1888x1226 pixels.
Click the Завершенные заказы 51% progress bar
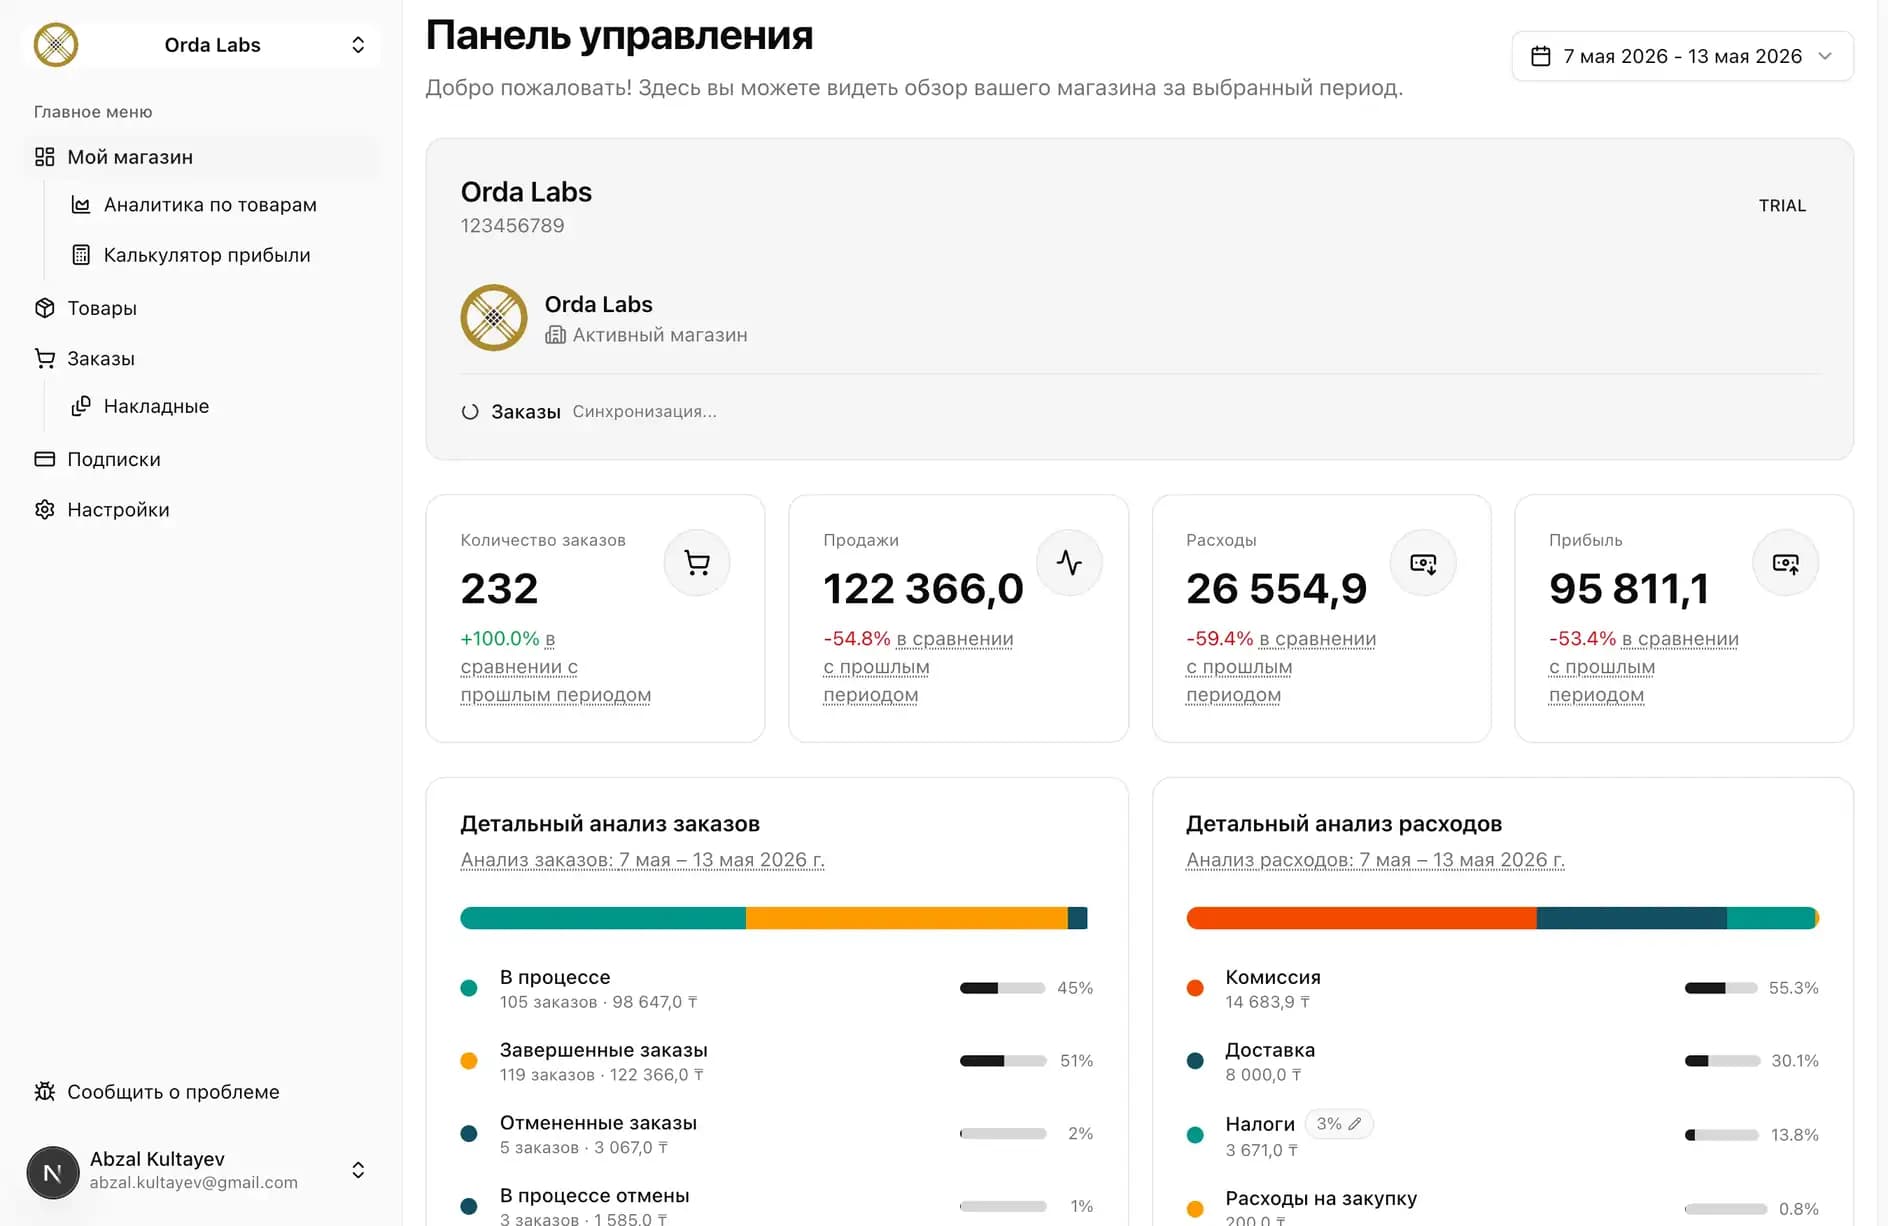[1003, 1061]
